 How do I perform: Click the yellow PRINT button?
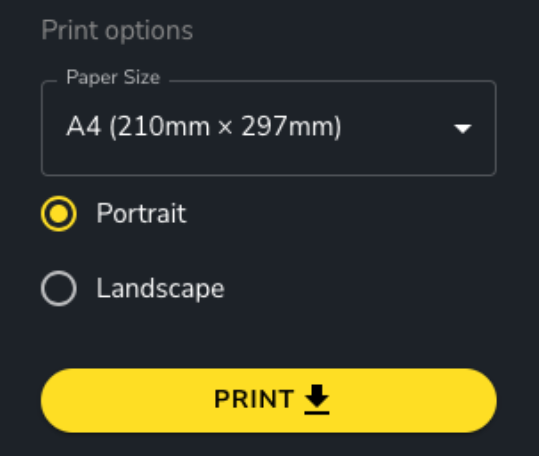click(x=268, y=400)
